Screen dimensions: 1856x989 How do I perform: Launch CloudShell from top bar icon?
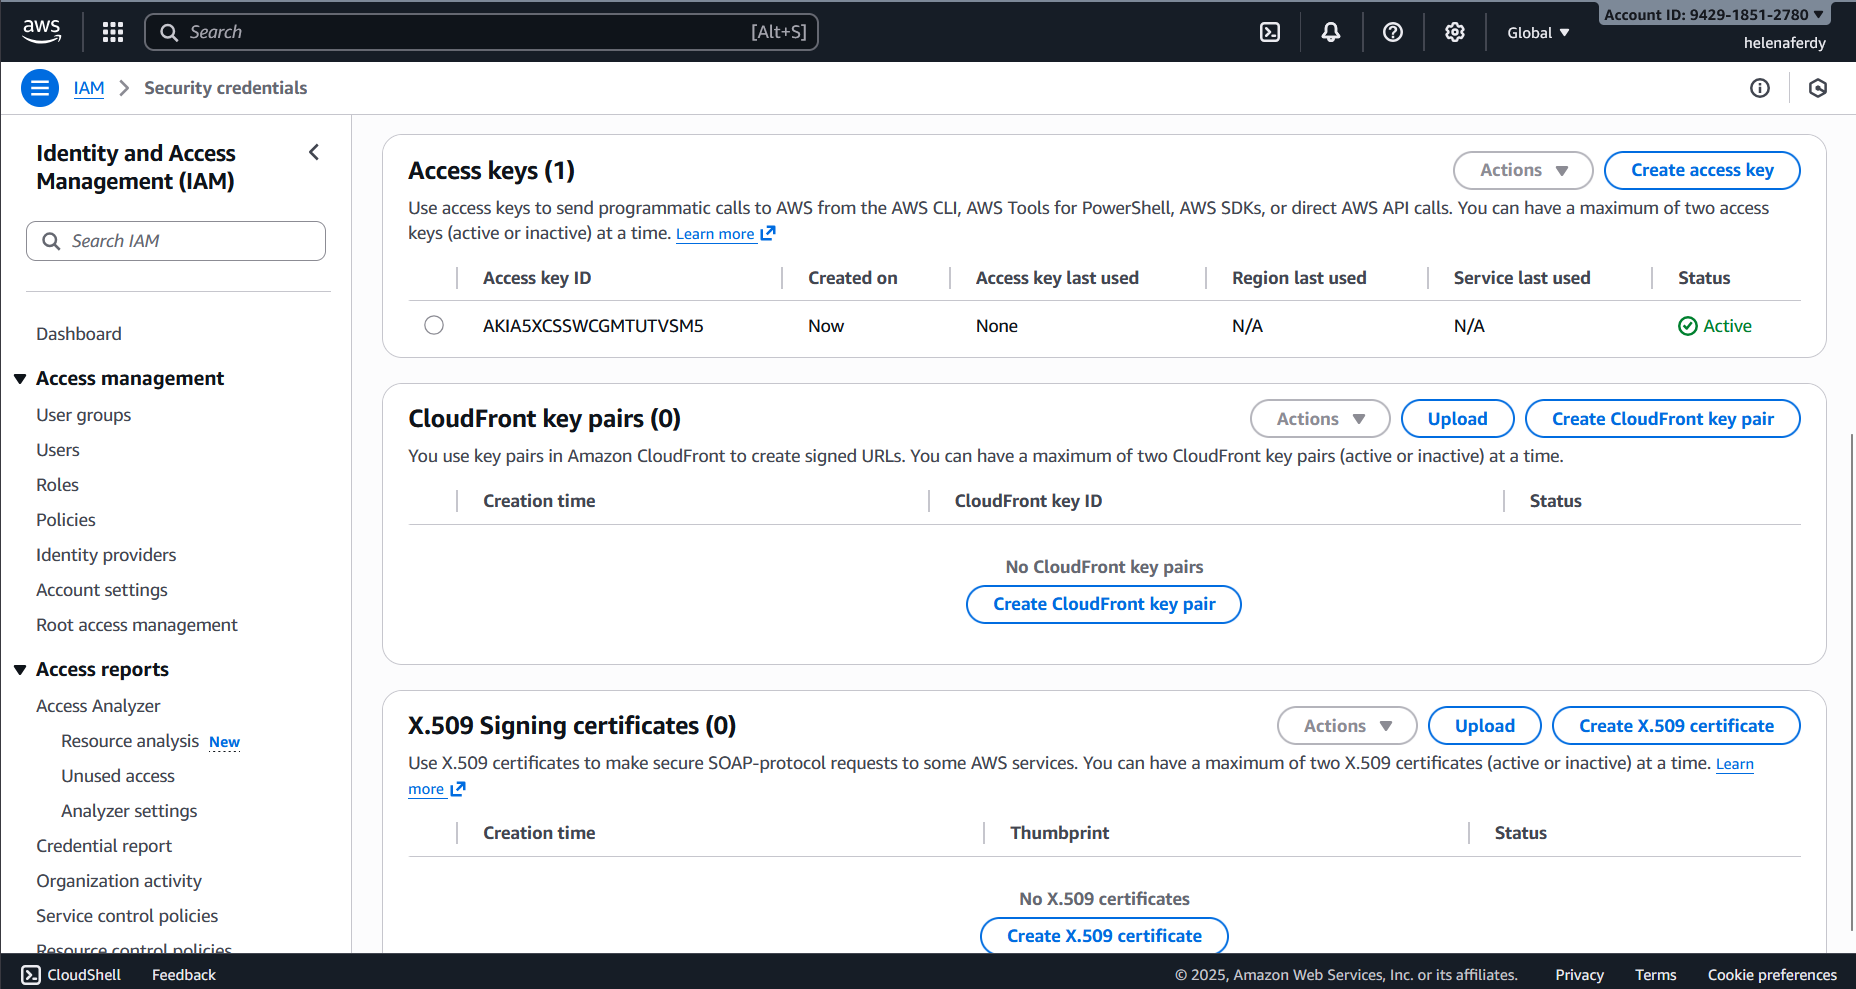point(1270,32)
